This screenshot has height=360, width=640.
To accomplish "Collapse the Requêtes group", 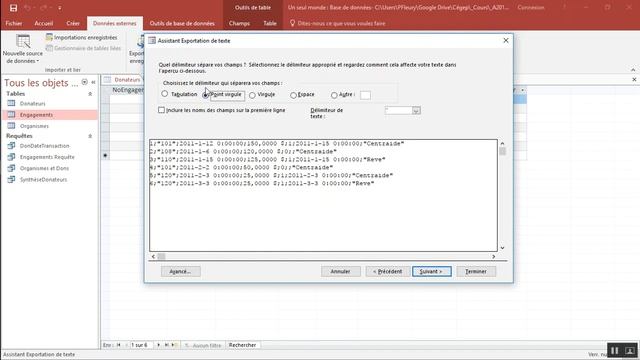I will click(90, 136).
